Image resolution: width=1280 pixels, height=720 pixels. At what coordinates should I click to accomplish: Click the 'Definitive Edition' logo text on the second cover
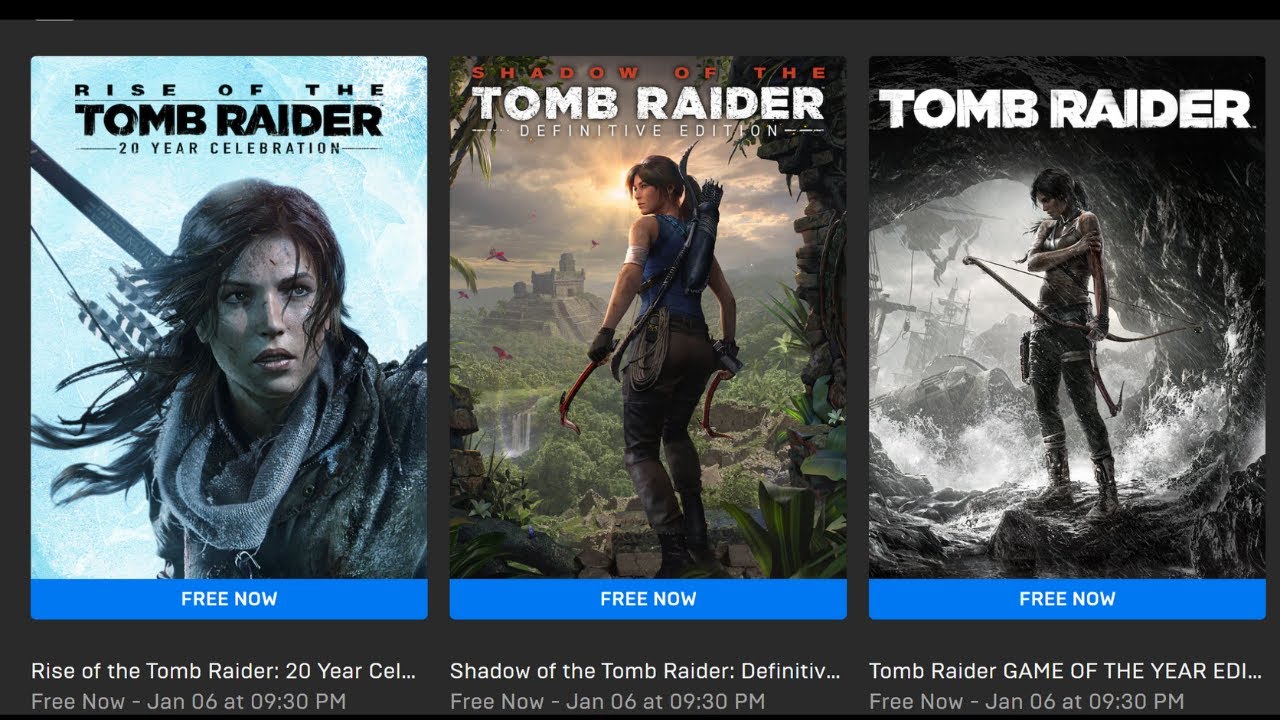click(x=648, y=130)
